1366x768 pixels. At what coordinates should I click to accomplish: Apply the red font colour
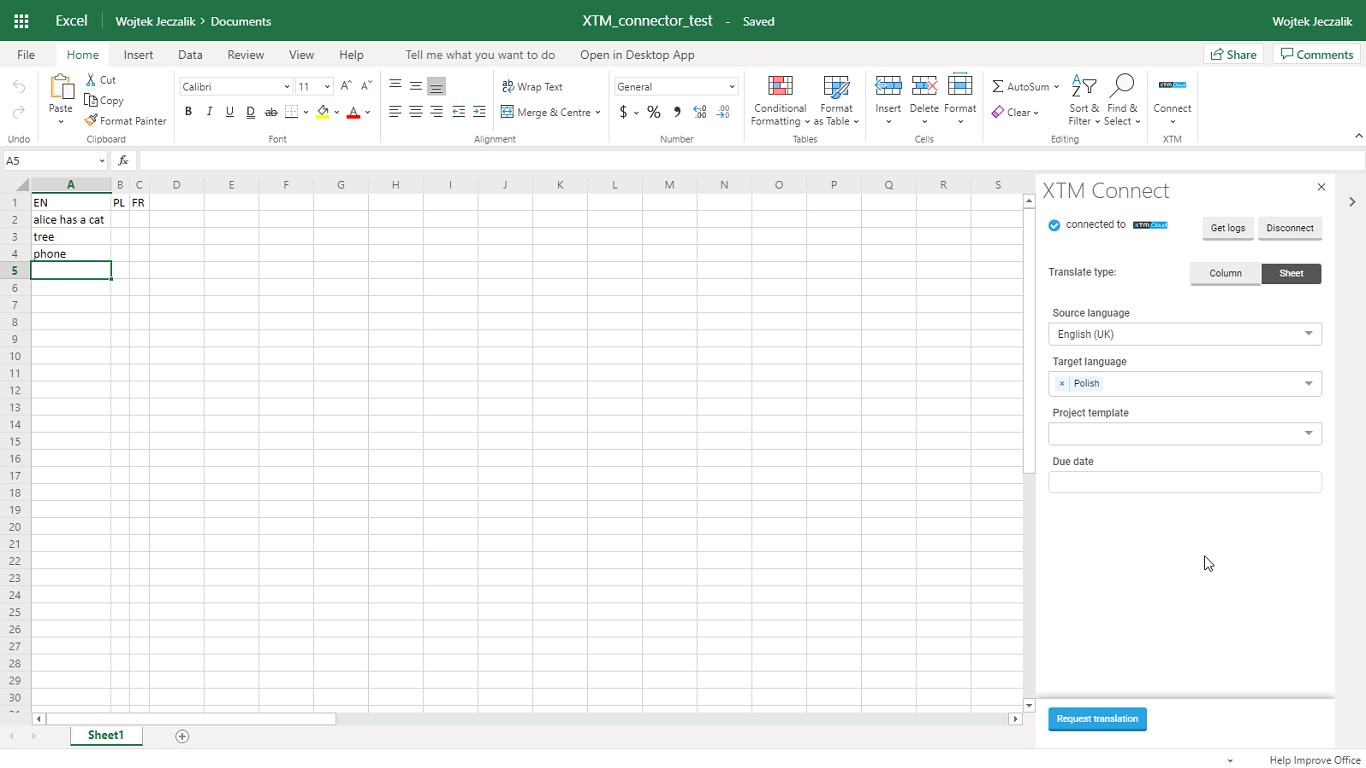point(353,112)
